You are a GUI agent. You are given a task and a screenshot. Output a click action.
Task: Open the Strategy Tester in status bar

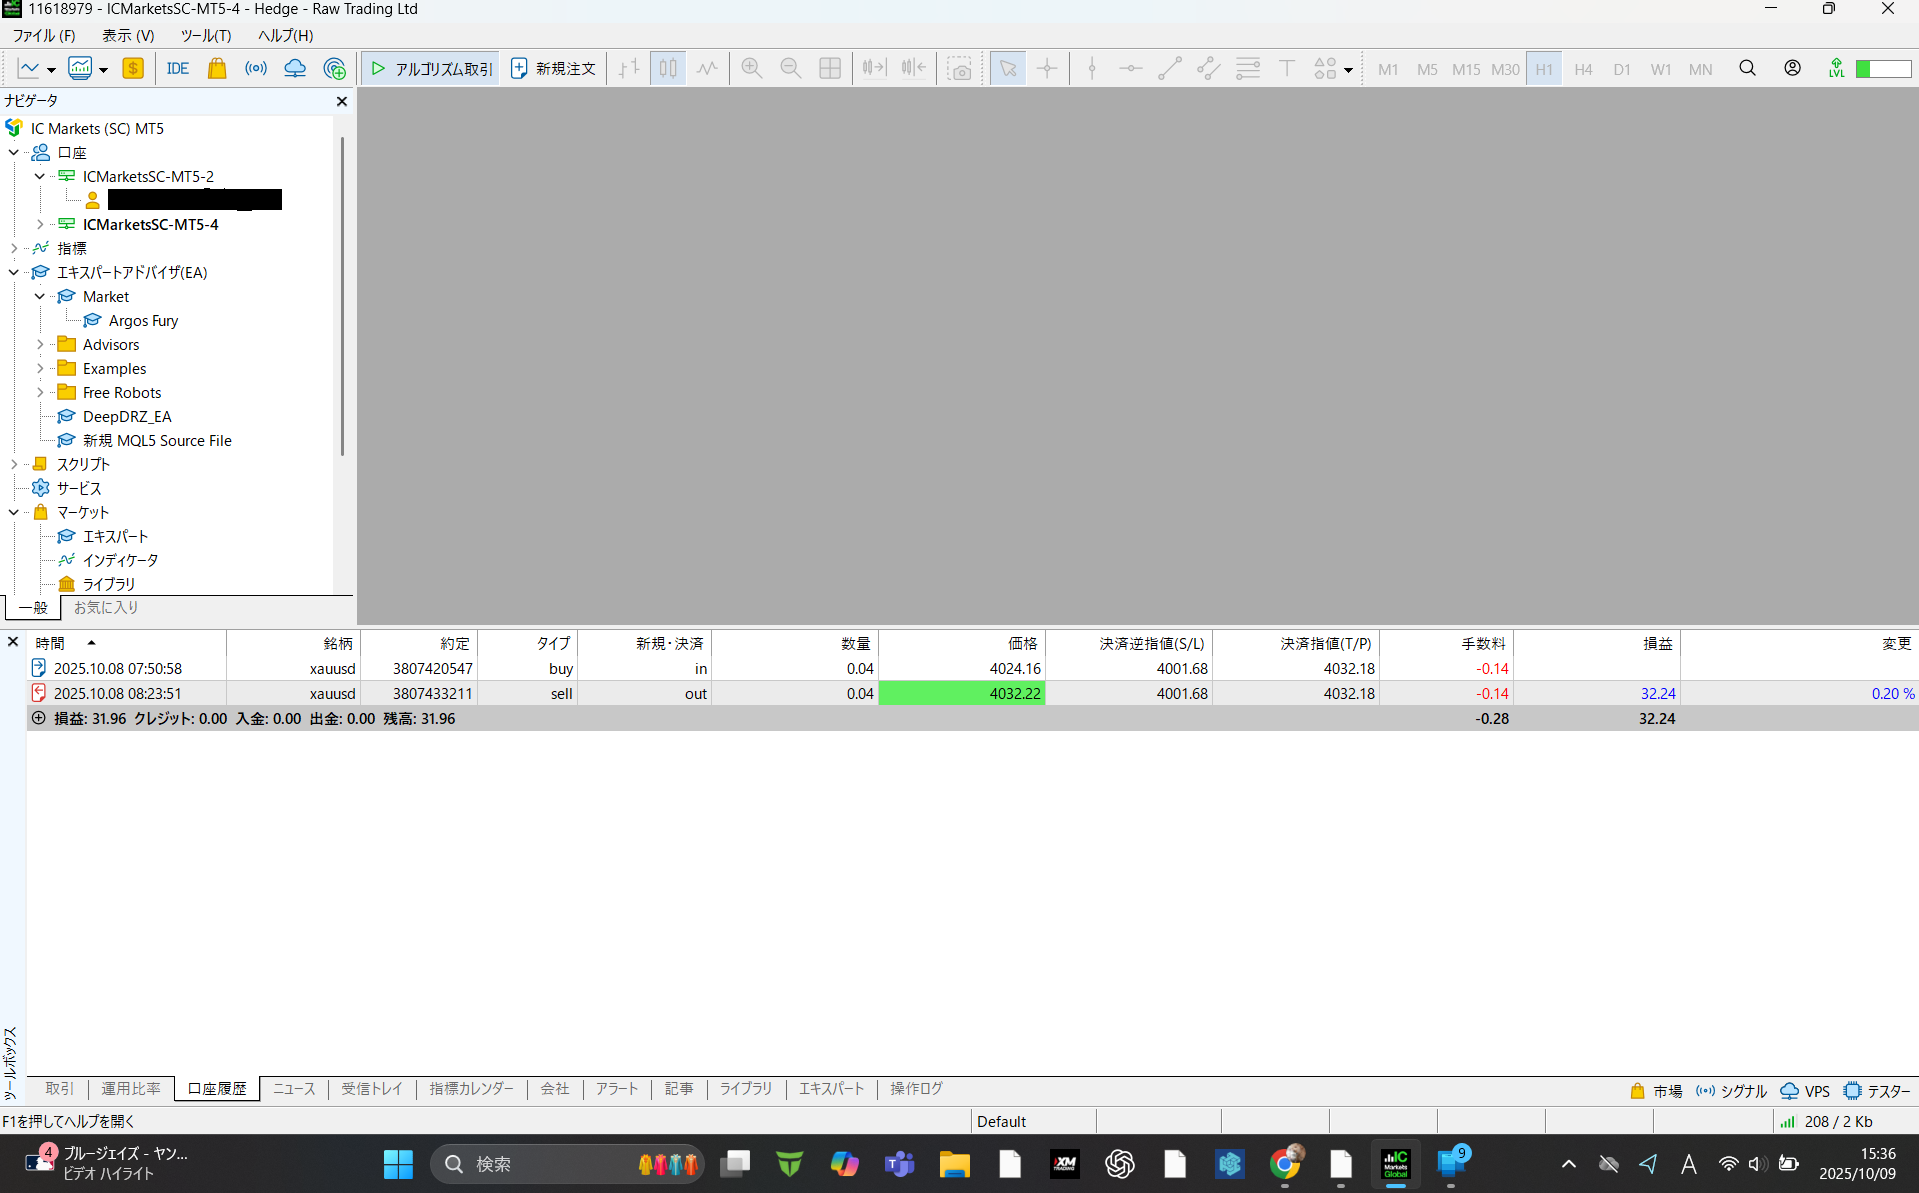pyautogui.click(x=1877, y=1091)
